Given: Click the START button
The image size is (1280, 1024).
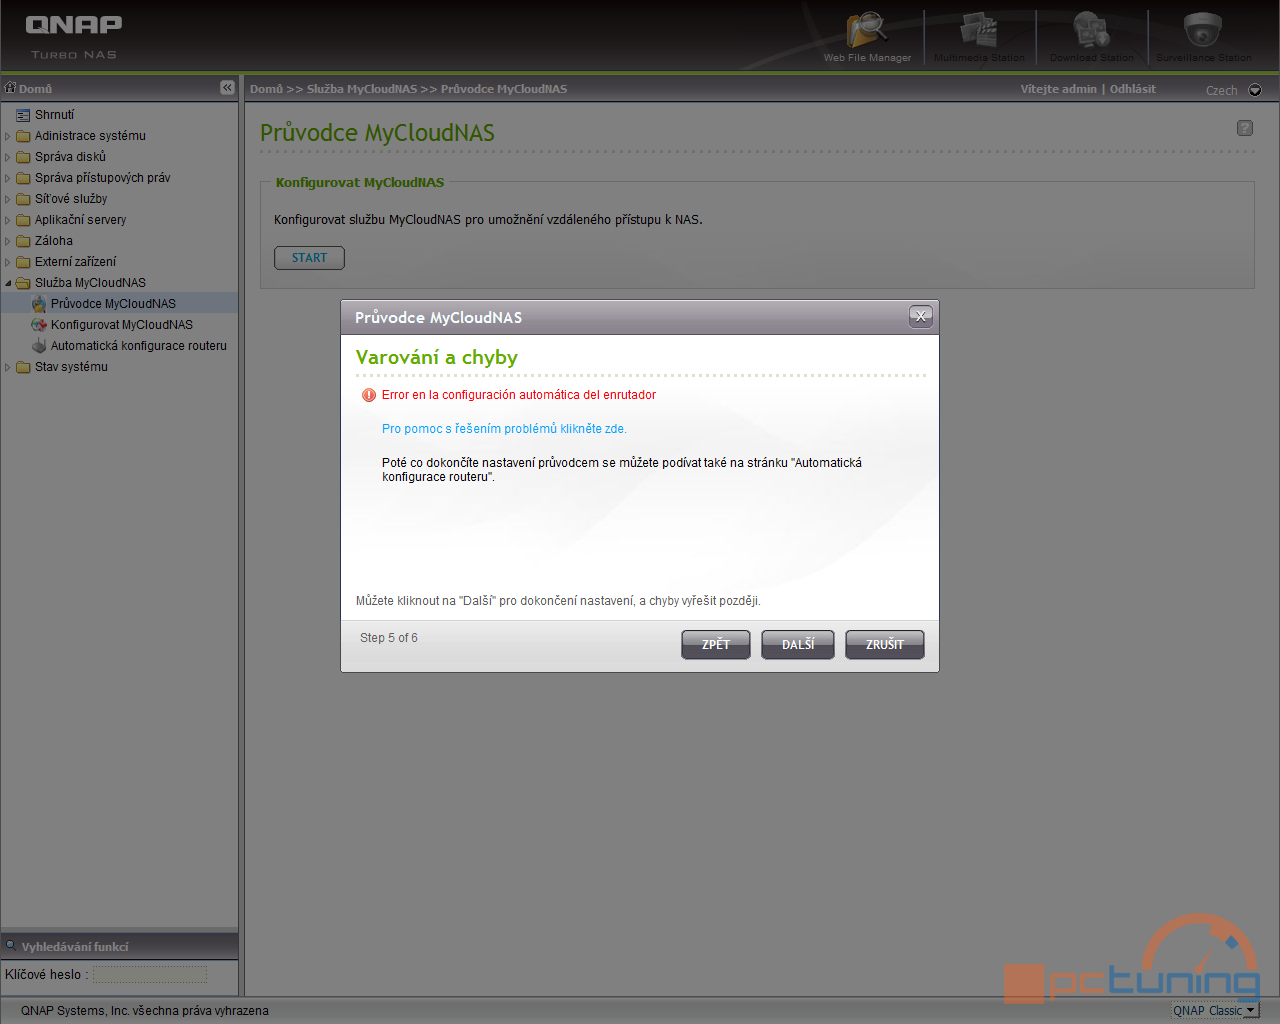Looking at the screenshot, I should click(x=309, y=258).
